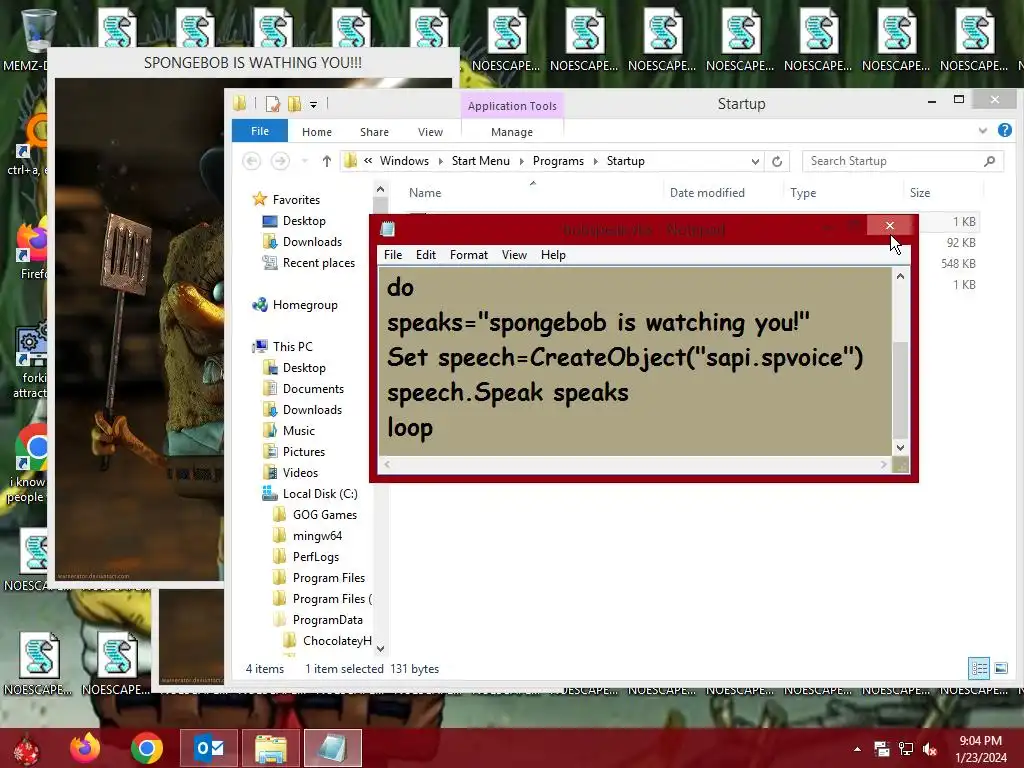Open Chrome from the taskbar
The width and height of the screenshot is (1024, 768).
[x=147, y=748]
